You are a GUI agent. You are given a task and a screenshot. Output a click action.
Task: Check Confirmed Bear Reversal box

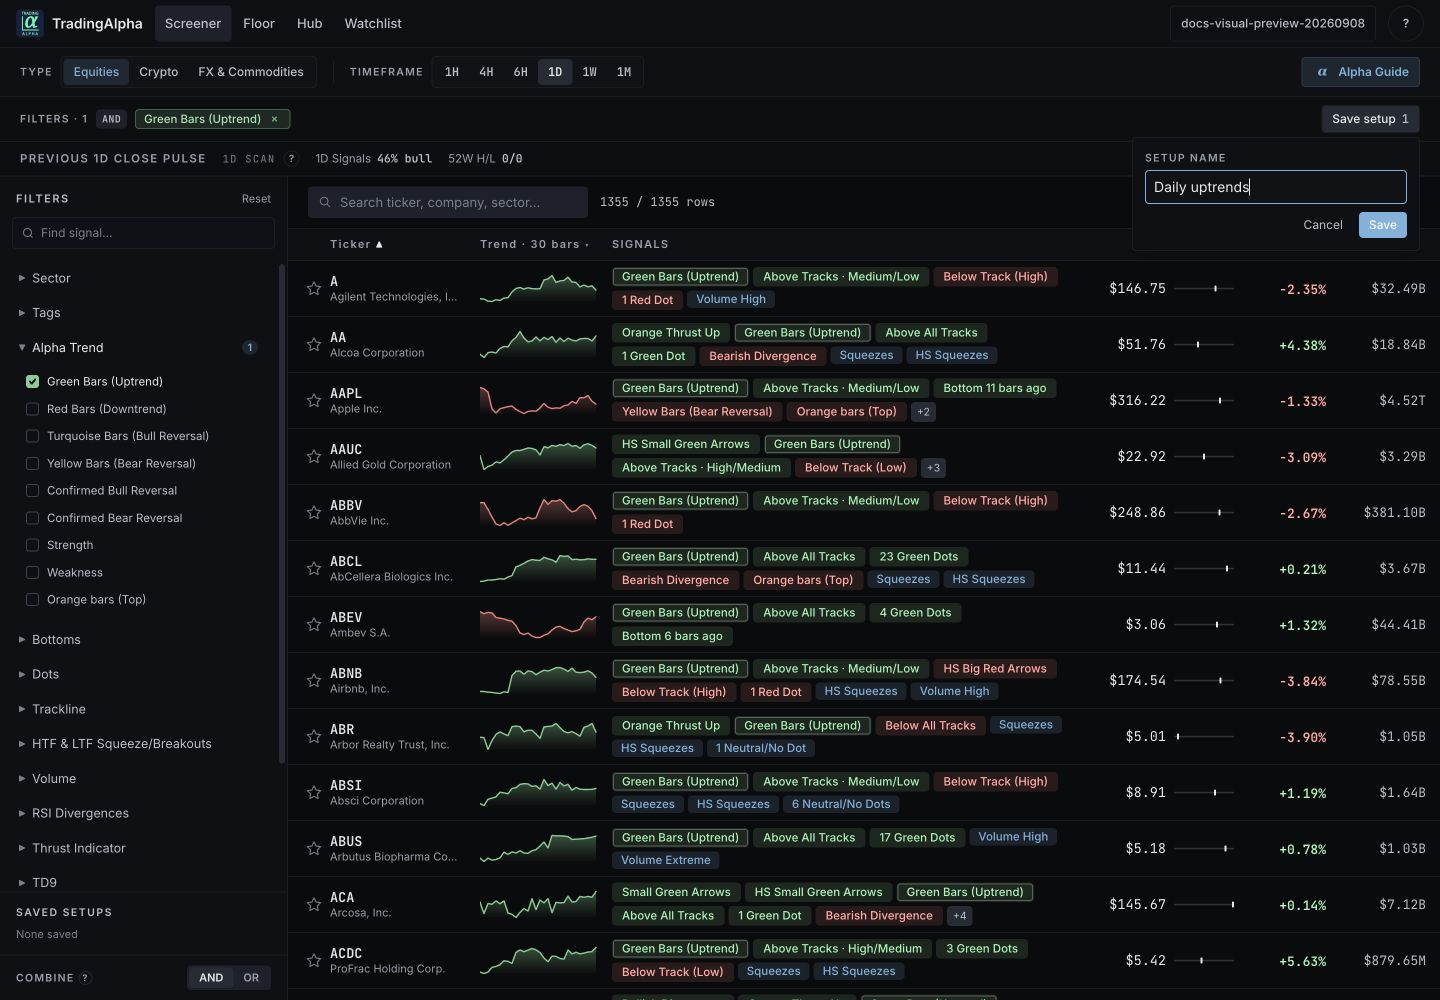point(33,518)
